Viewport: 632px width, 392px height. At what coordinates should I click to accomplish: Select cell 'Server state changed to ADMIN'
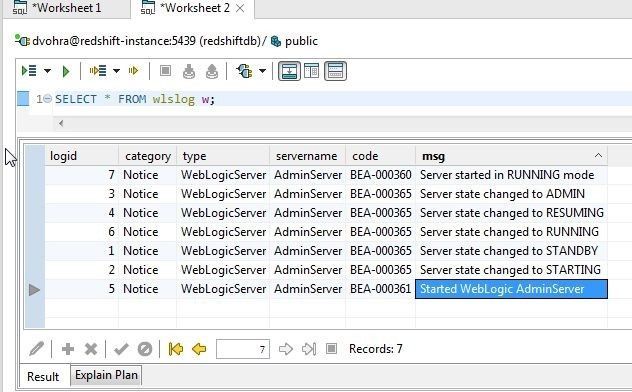511,194
